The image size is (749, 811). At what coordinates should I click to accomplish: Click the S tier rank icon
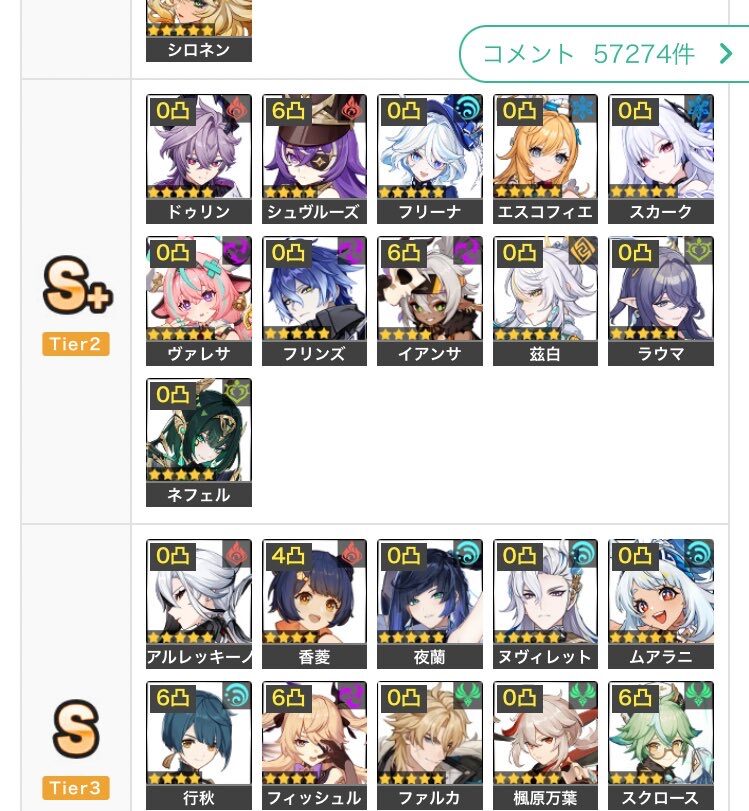click(x=76, y=728)
